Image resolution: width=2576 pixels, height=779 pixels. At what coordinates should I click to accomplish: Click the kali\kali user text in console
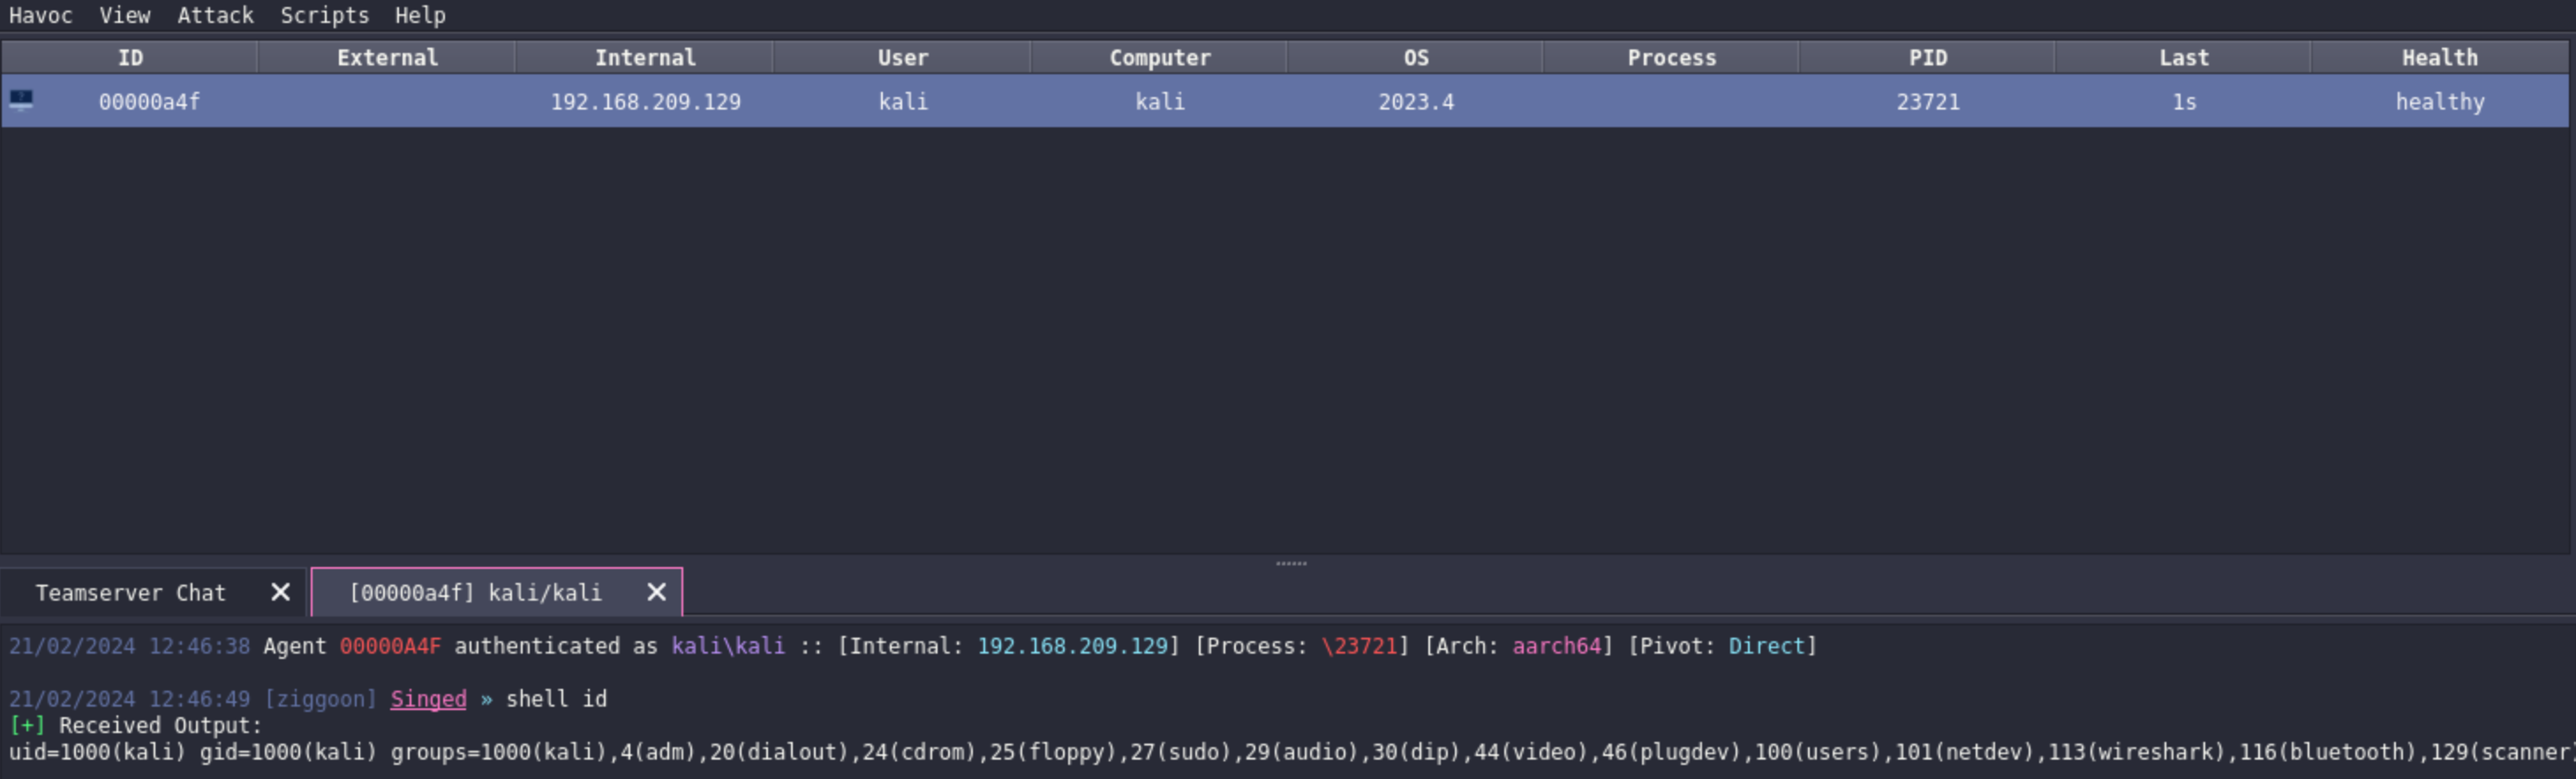(728, 646)
